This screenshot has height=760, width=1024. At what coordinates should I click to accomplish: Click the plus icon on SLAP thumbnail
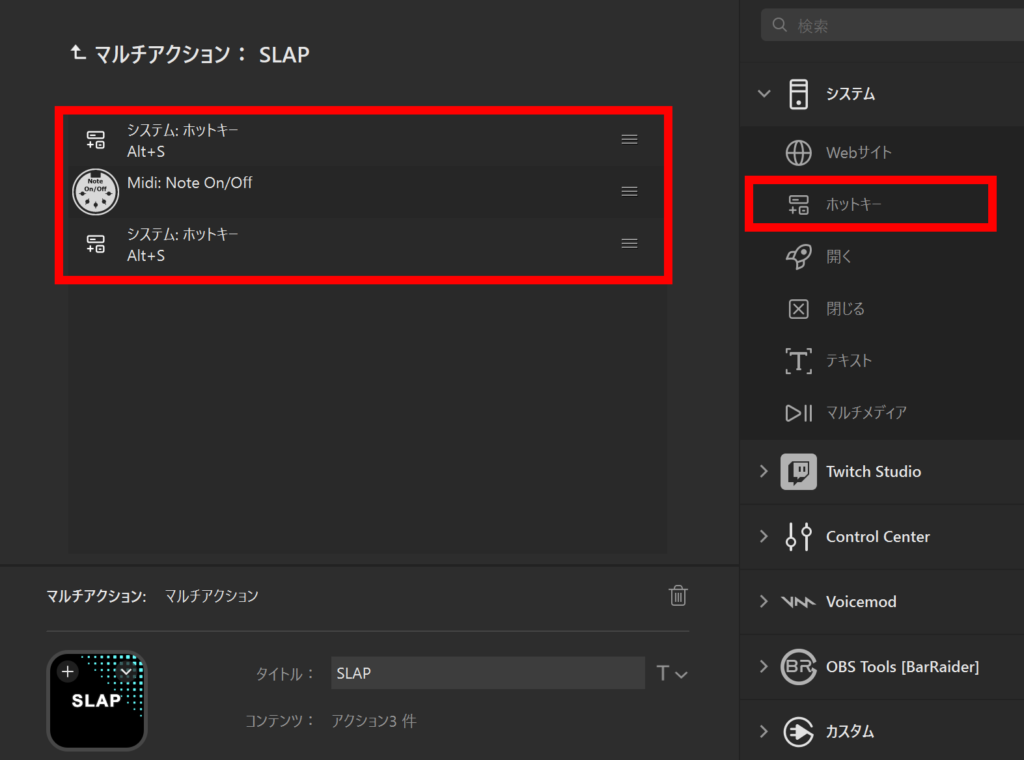(68, 672)
